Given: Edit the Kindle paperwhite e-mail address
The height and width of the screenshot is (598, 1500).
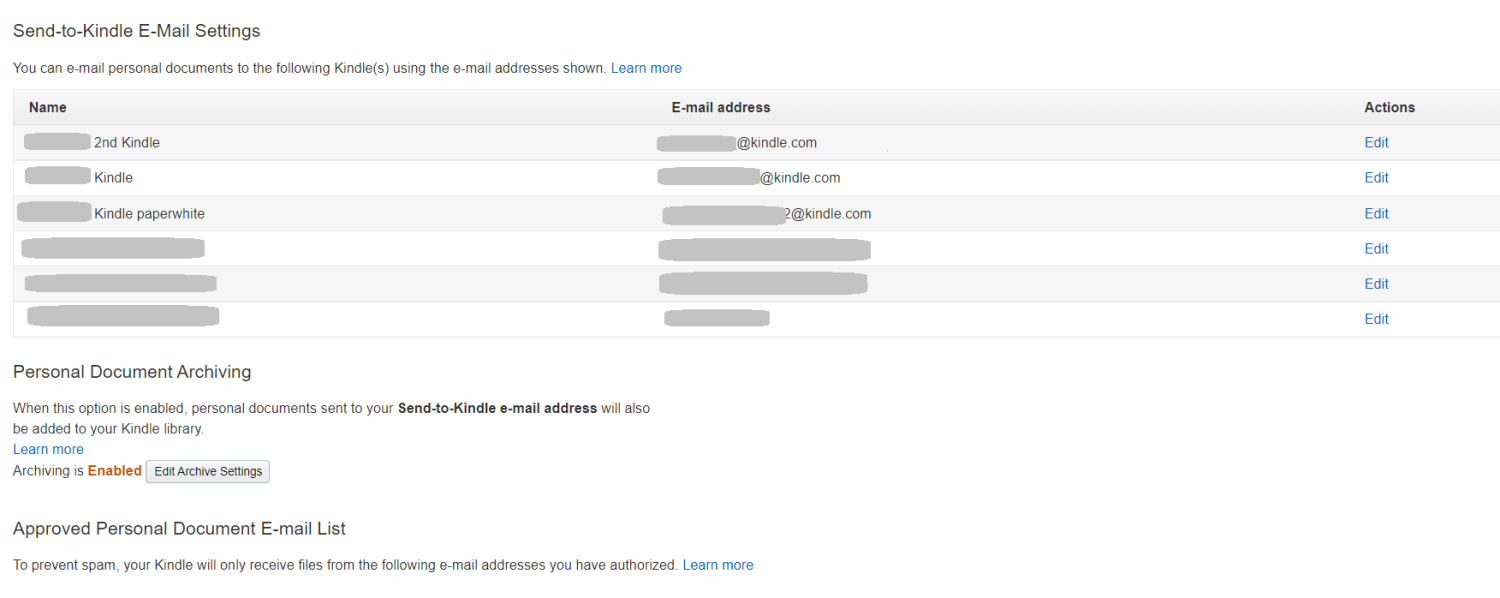Looking at the screenshot, I should 1376,214.
